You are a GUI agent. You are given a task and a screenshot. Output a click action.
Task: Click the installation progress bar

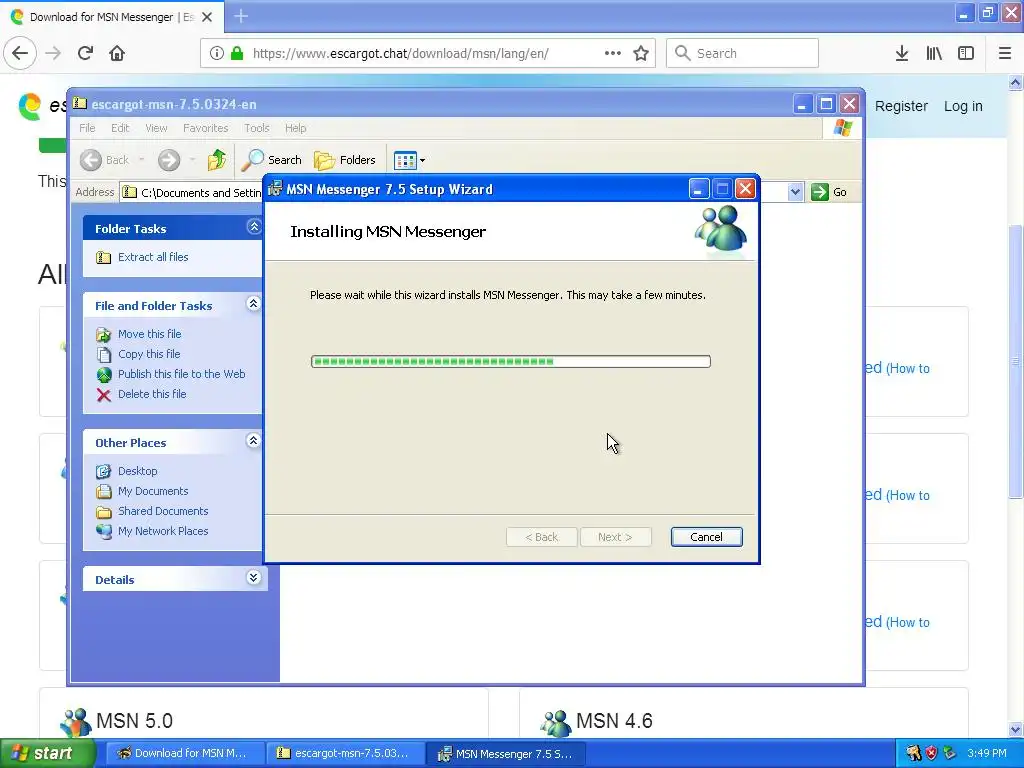click(x=511, y=361)
